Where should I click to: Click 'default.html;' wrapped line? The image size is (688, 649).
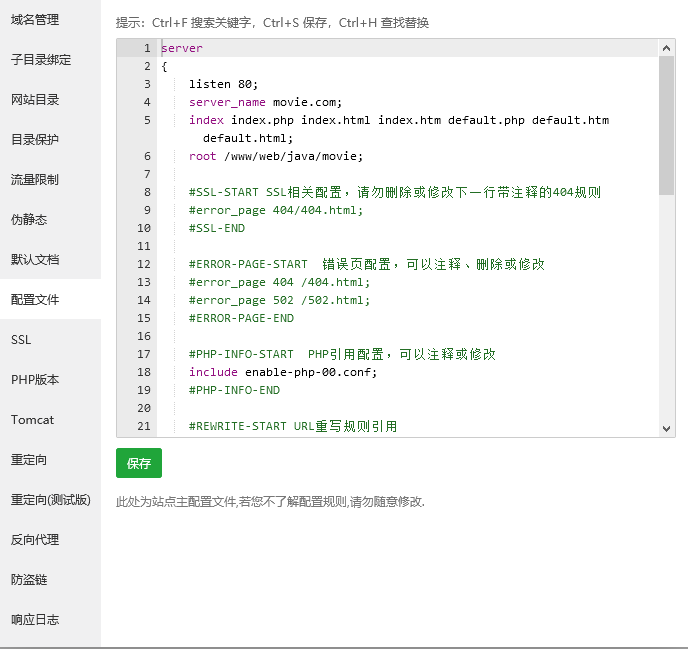pyautogui.click(x=247, y=138)
